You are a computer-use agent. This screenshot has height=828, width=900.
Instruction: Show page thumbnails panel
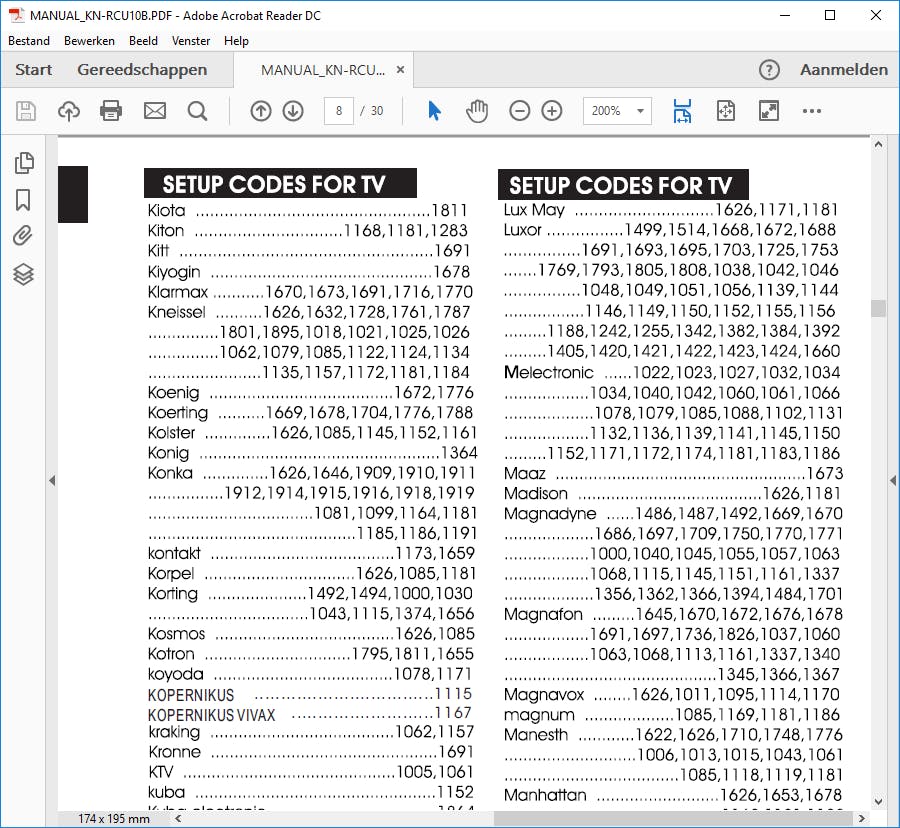click(x=24, y=163)
